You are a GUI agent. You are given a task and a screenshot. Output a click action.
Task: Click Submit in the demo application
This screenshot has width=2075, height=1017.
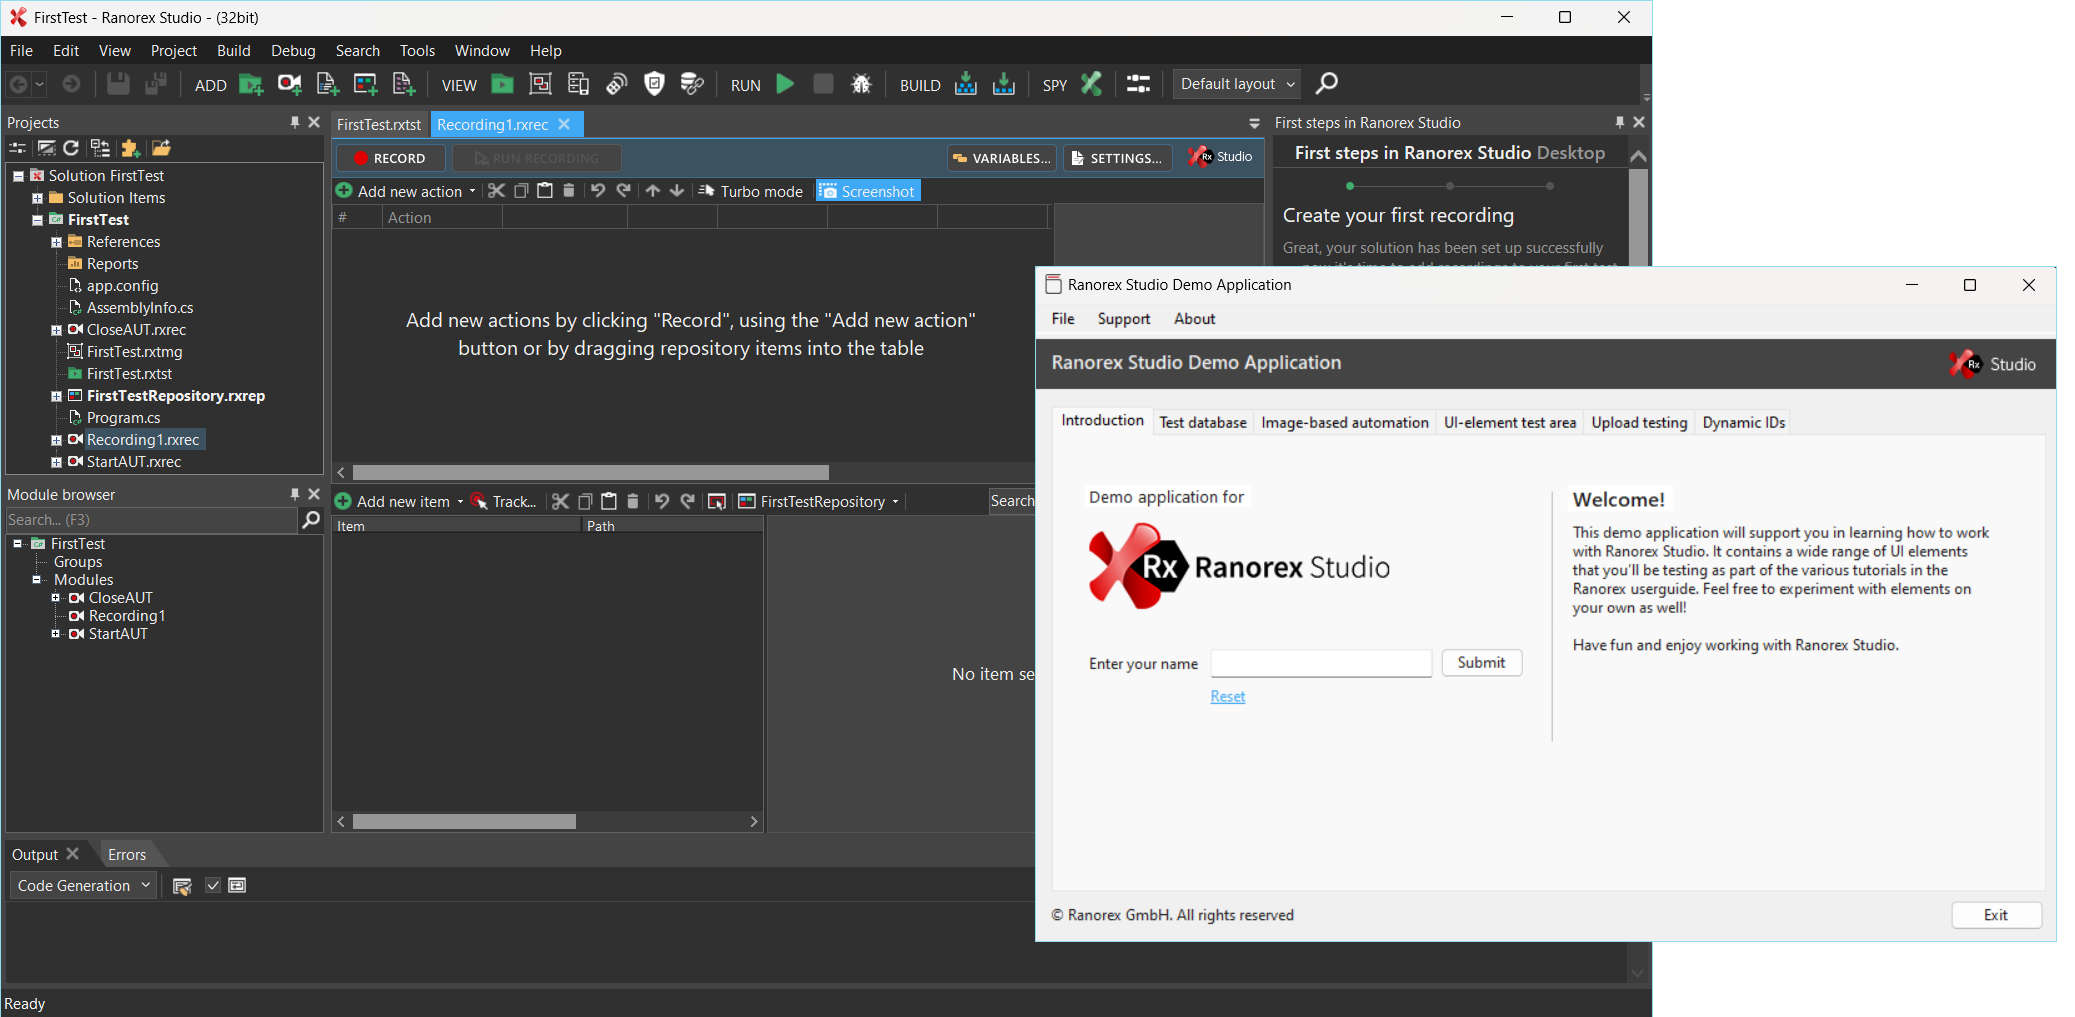click(1481, 662)
